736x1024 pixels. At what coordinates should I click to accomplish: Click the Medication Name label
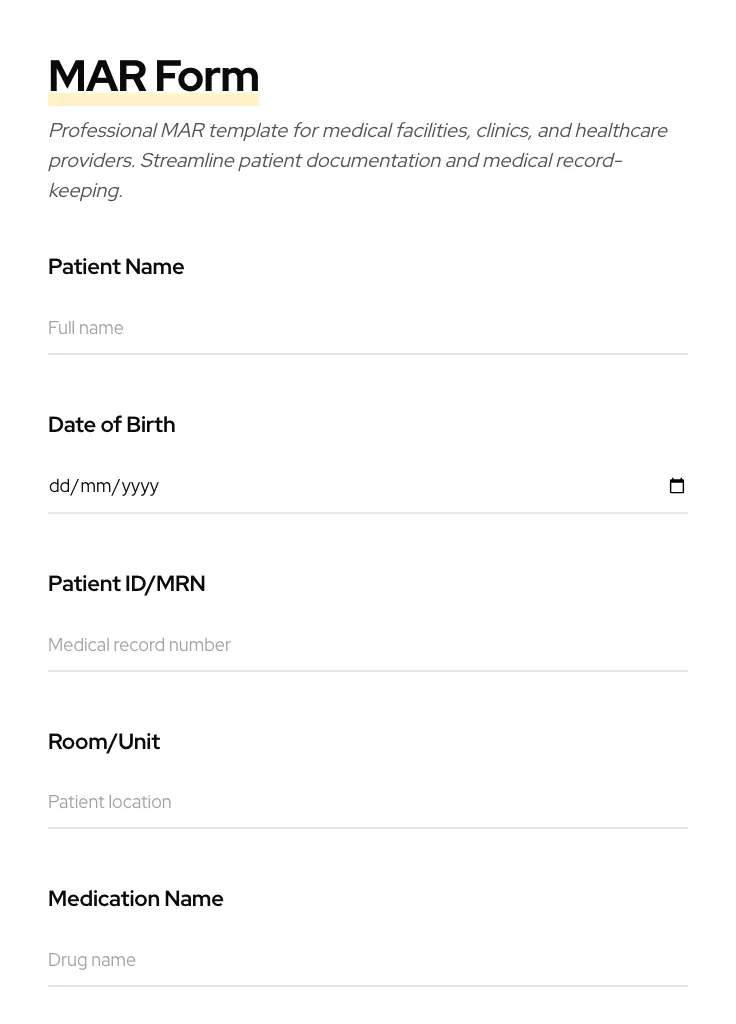[136, 899]
